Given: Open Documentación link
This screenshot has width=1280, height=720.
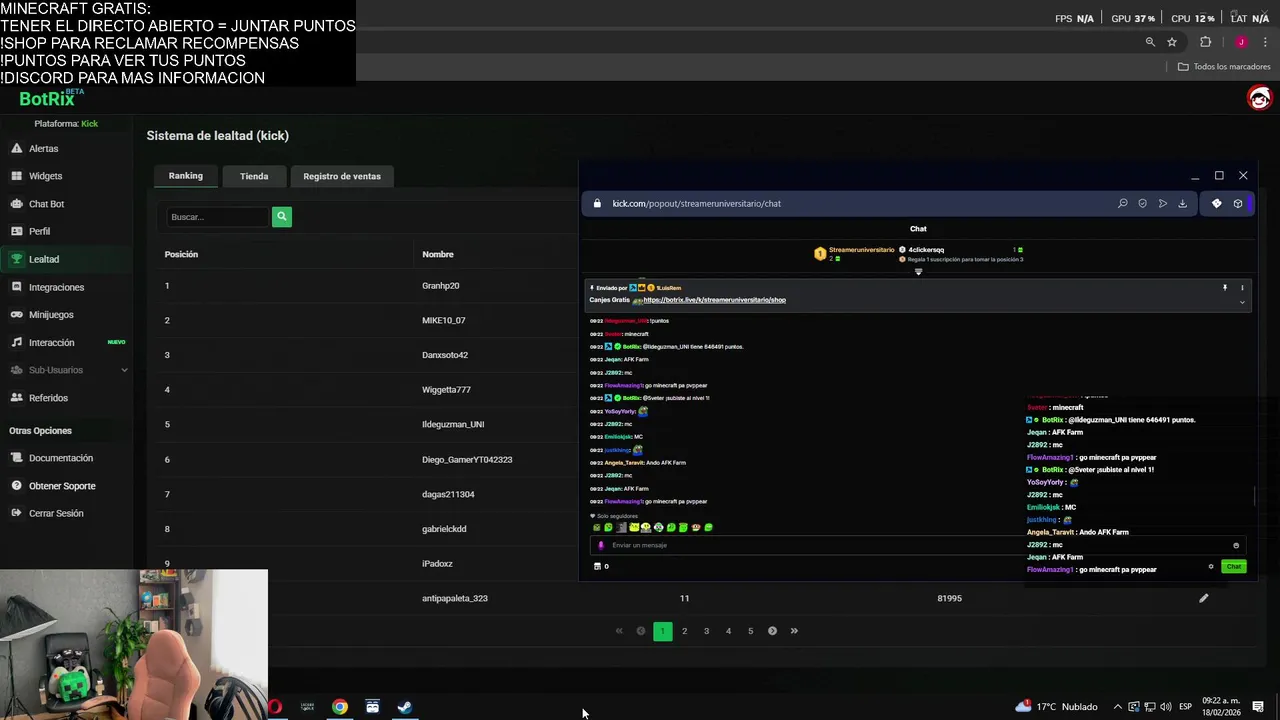Looking at the screenshot, I should point(60,458).
